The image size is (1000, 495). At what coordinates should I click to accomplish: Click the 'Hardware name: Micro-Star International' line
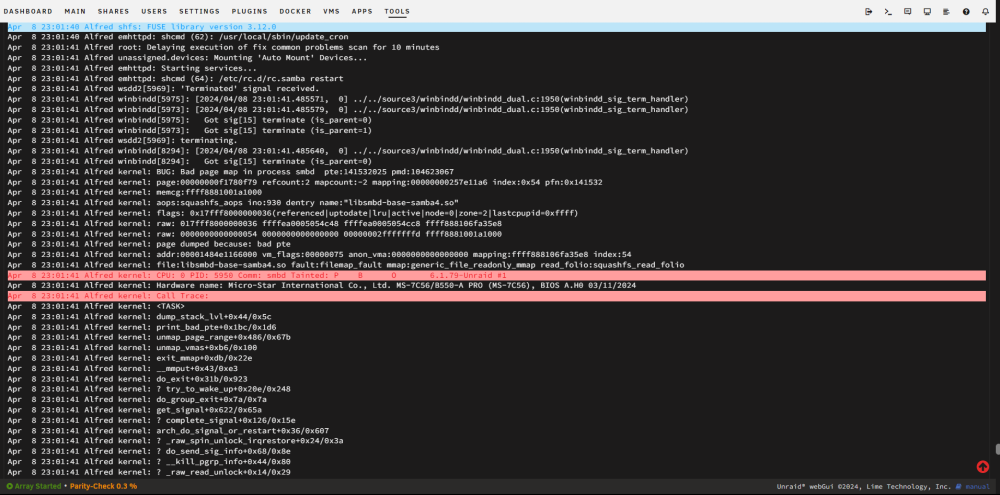tap(321, 286)
